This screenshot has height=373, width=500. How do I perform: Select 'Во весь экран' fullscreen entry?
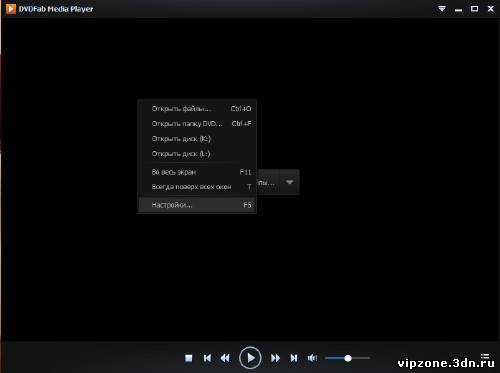click(197, 172)
